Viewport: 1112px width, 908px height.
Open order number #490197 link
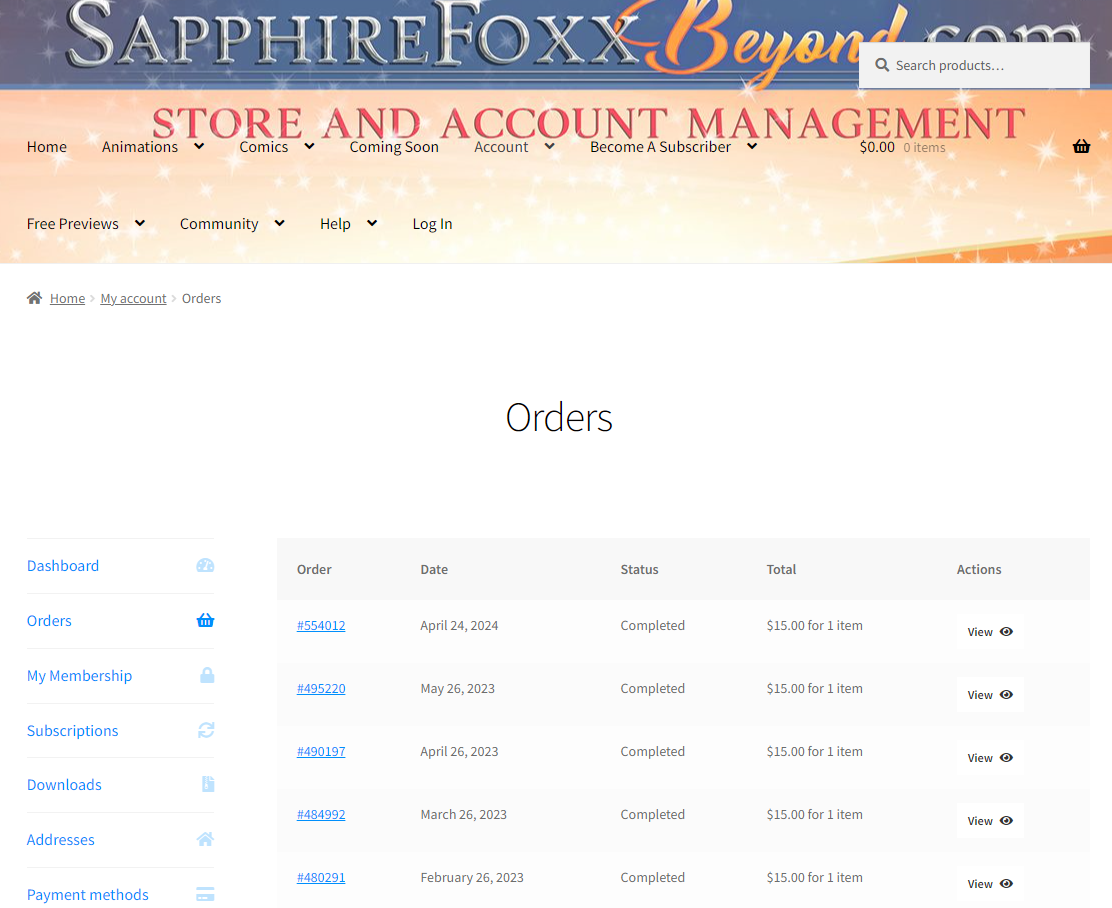321,751
